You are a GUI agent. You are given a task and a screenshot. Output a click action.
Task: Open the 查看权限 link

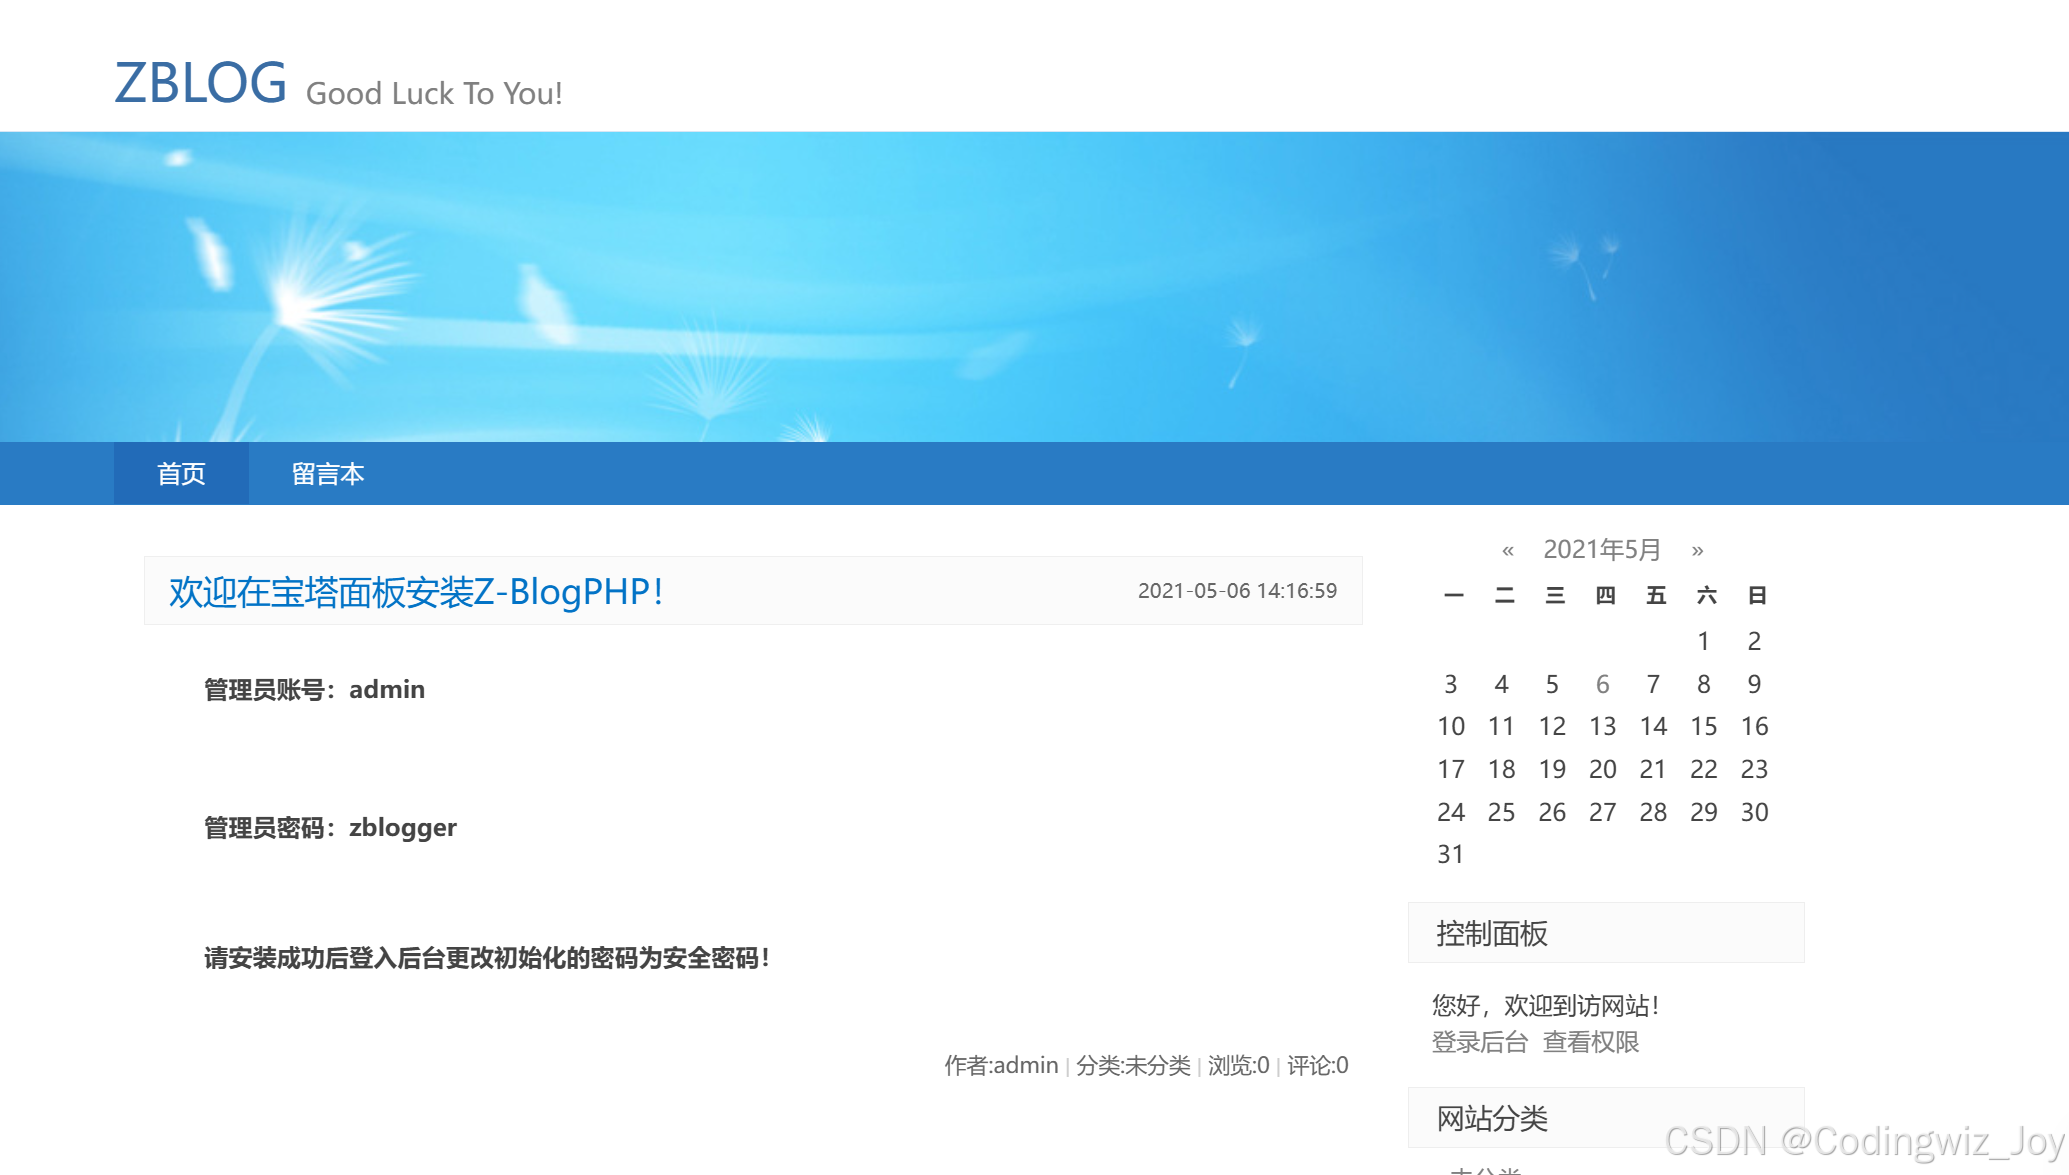coord(1591,1041)
